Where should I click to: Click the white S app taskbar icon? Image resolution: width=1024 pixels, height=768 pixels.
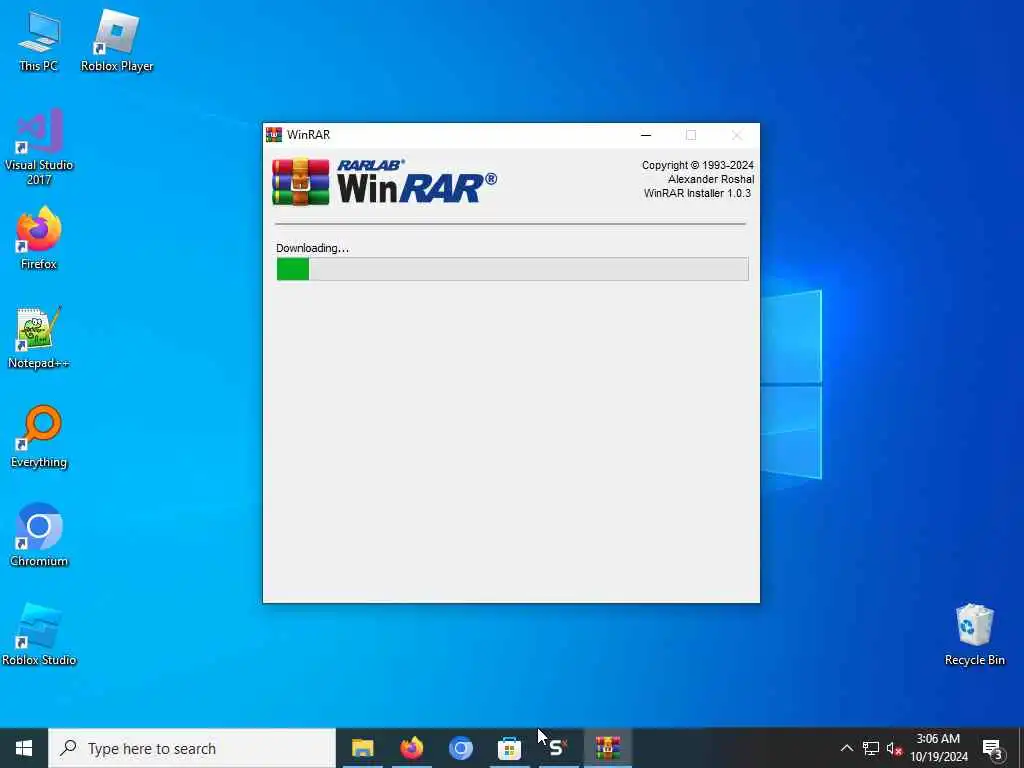[558, 748]
